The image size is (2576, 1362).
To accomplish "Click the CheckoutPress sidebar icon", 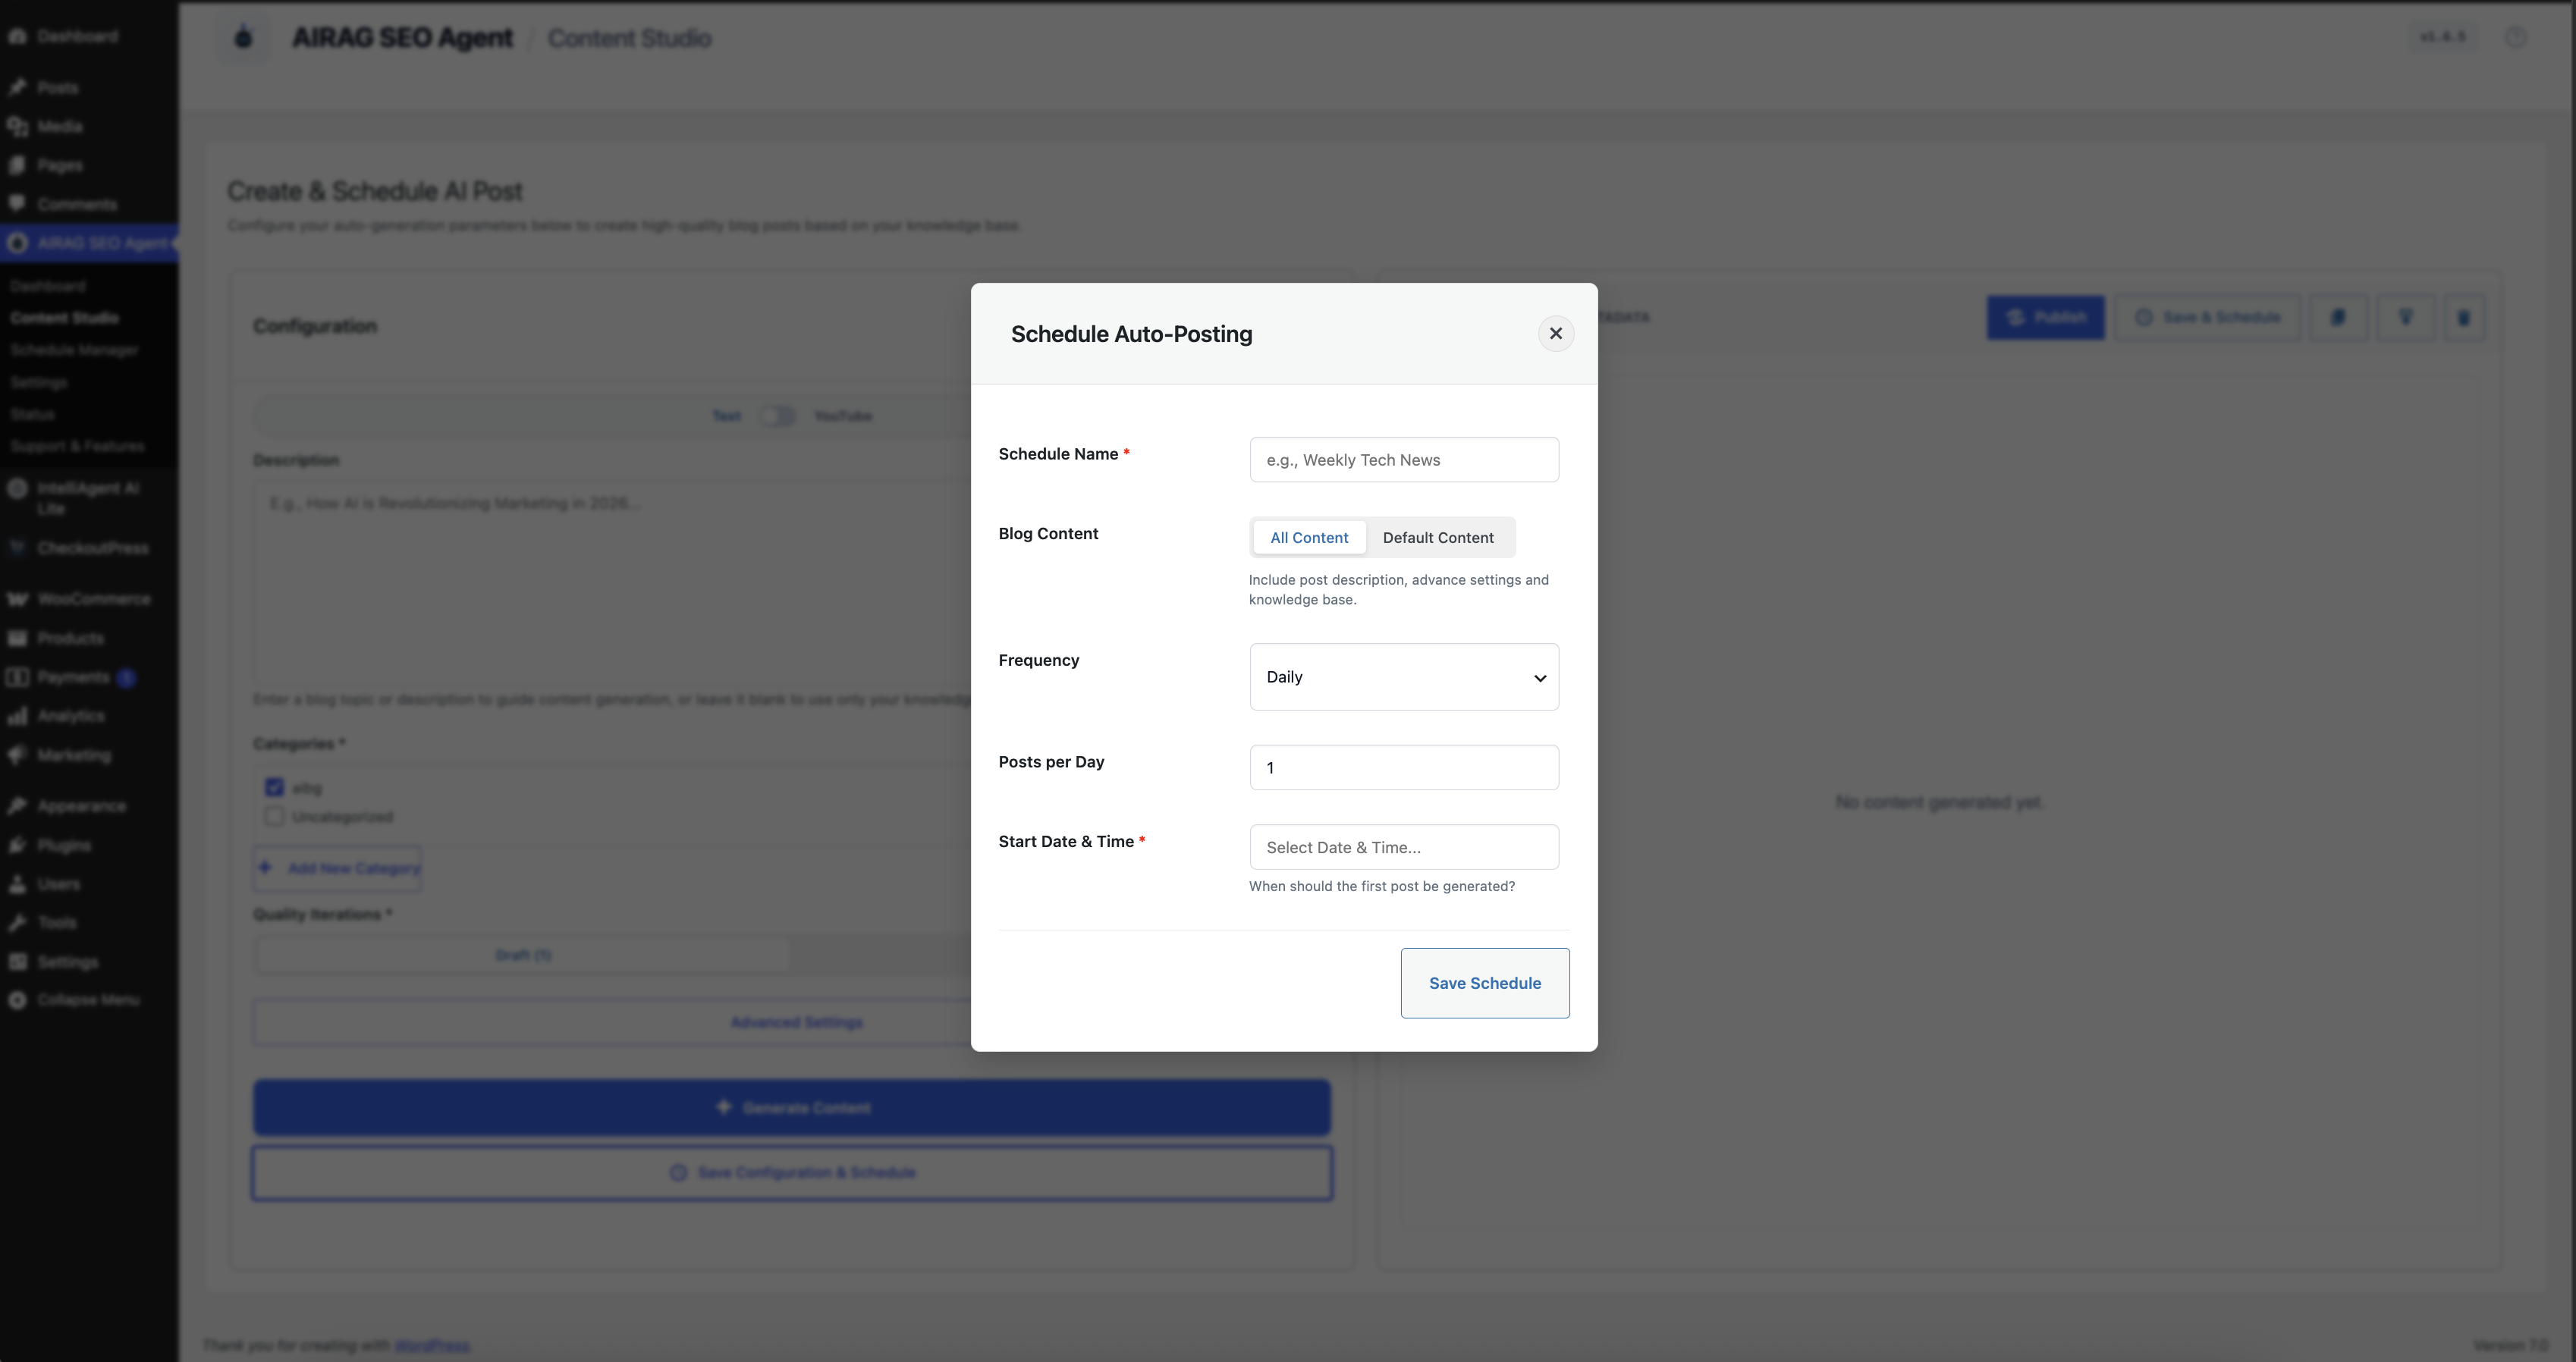I will click(17, 548).
